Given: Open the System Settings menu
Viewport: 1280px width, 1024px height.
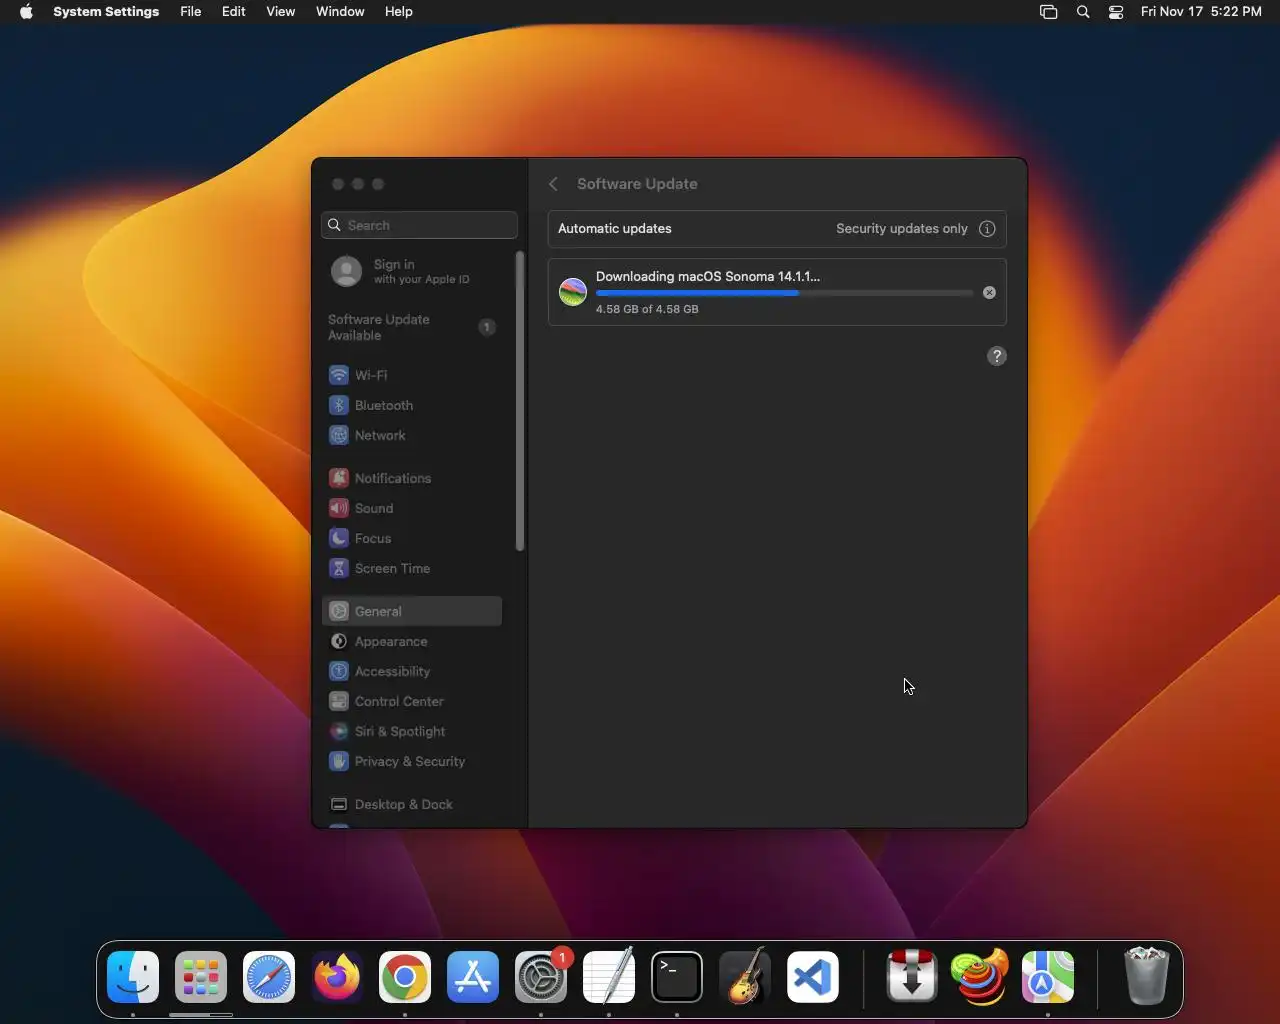Looking at the screenshot, I should pos(106,12).
